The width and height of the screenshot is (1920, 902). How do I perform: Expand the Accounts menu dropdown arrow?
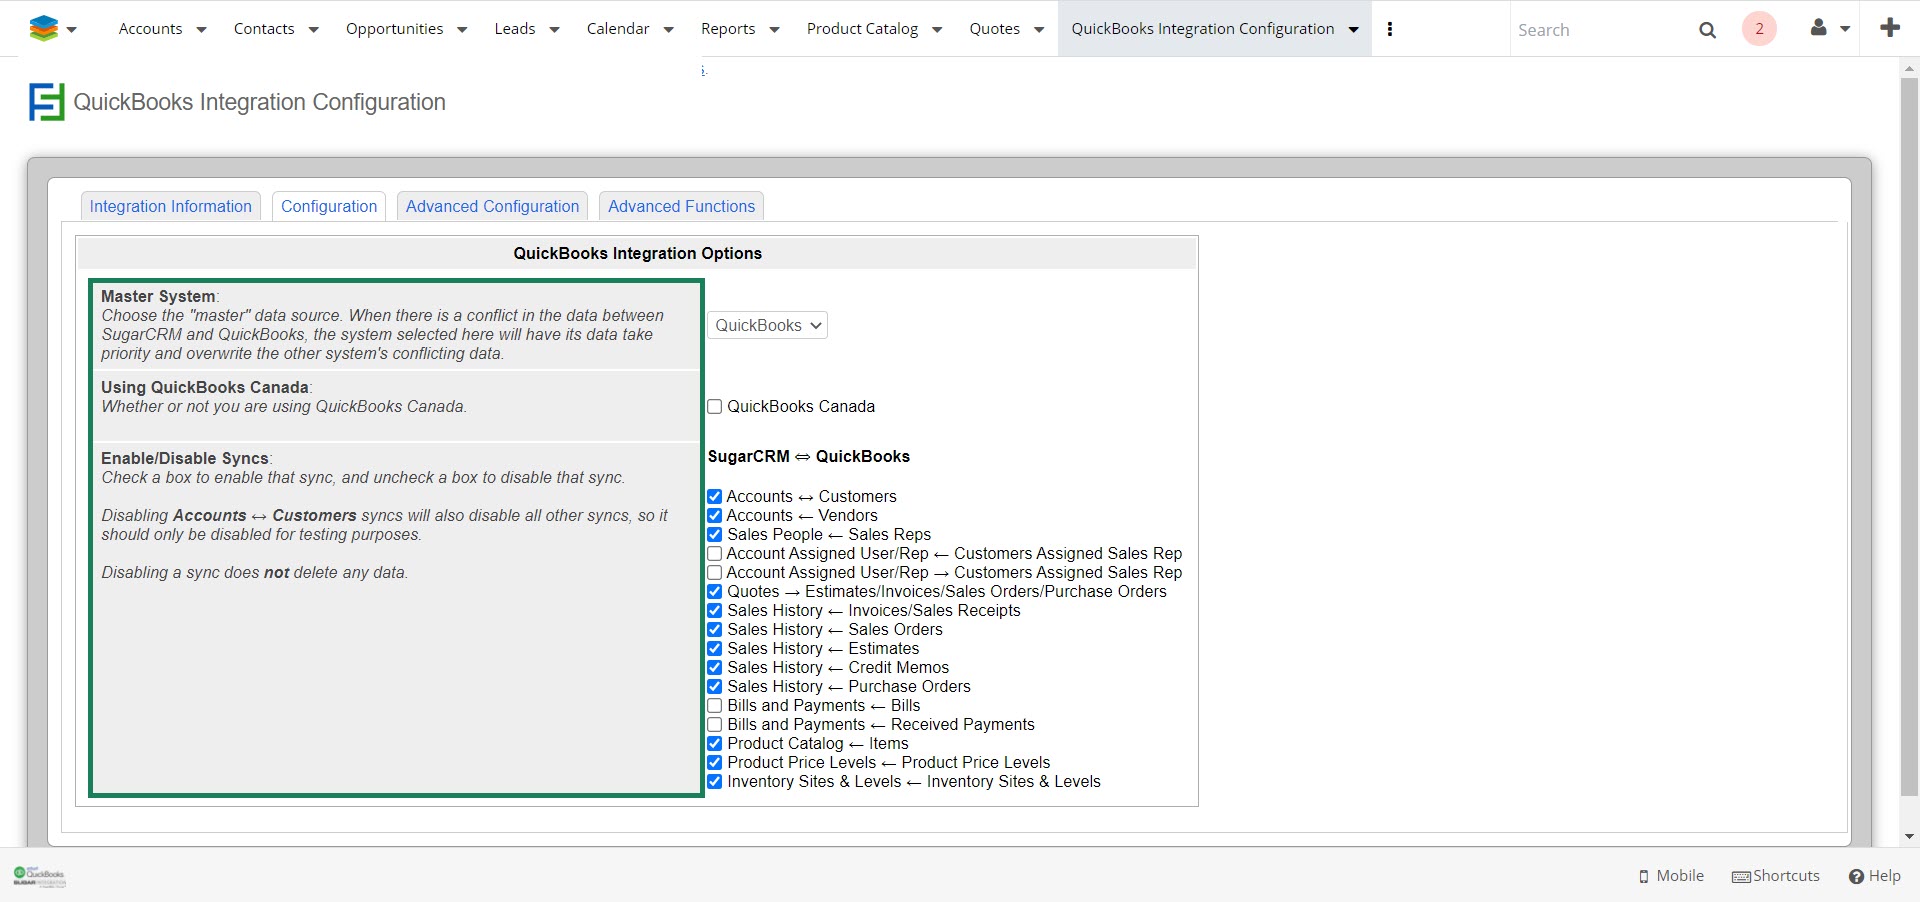coord(201,30)
